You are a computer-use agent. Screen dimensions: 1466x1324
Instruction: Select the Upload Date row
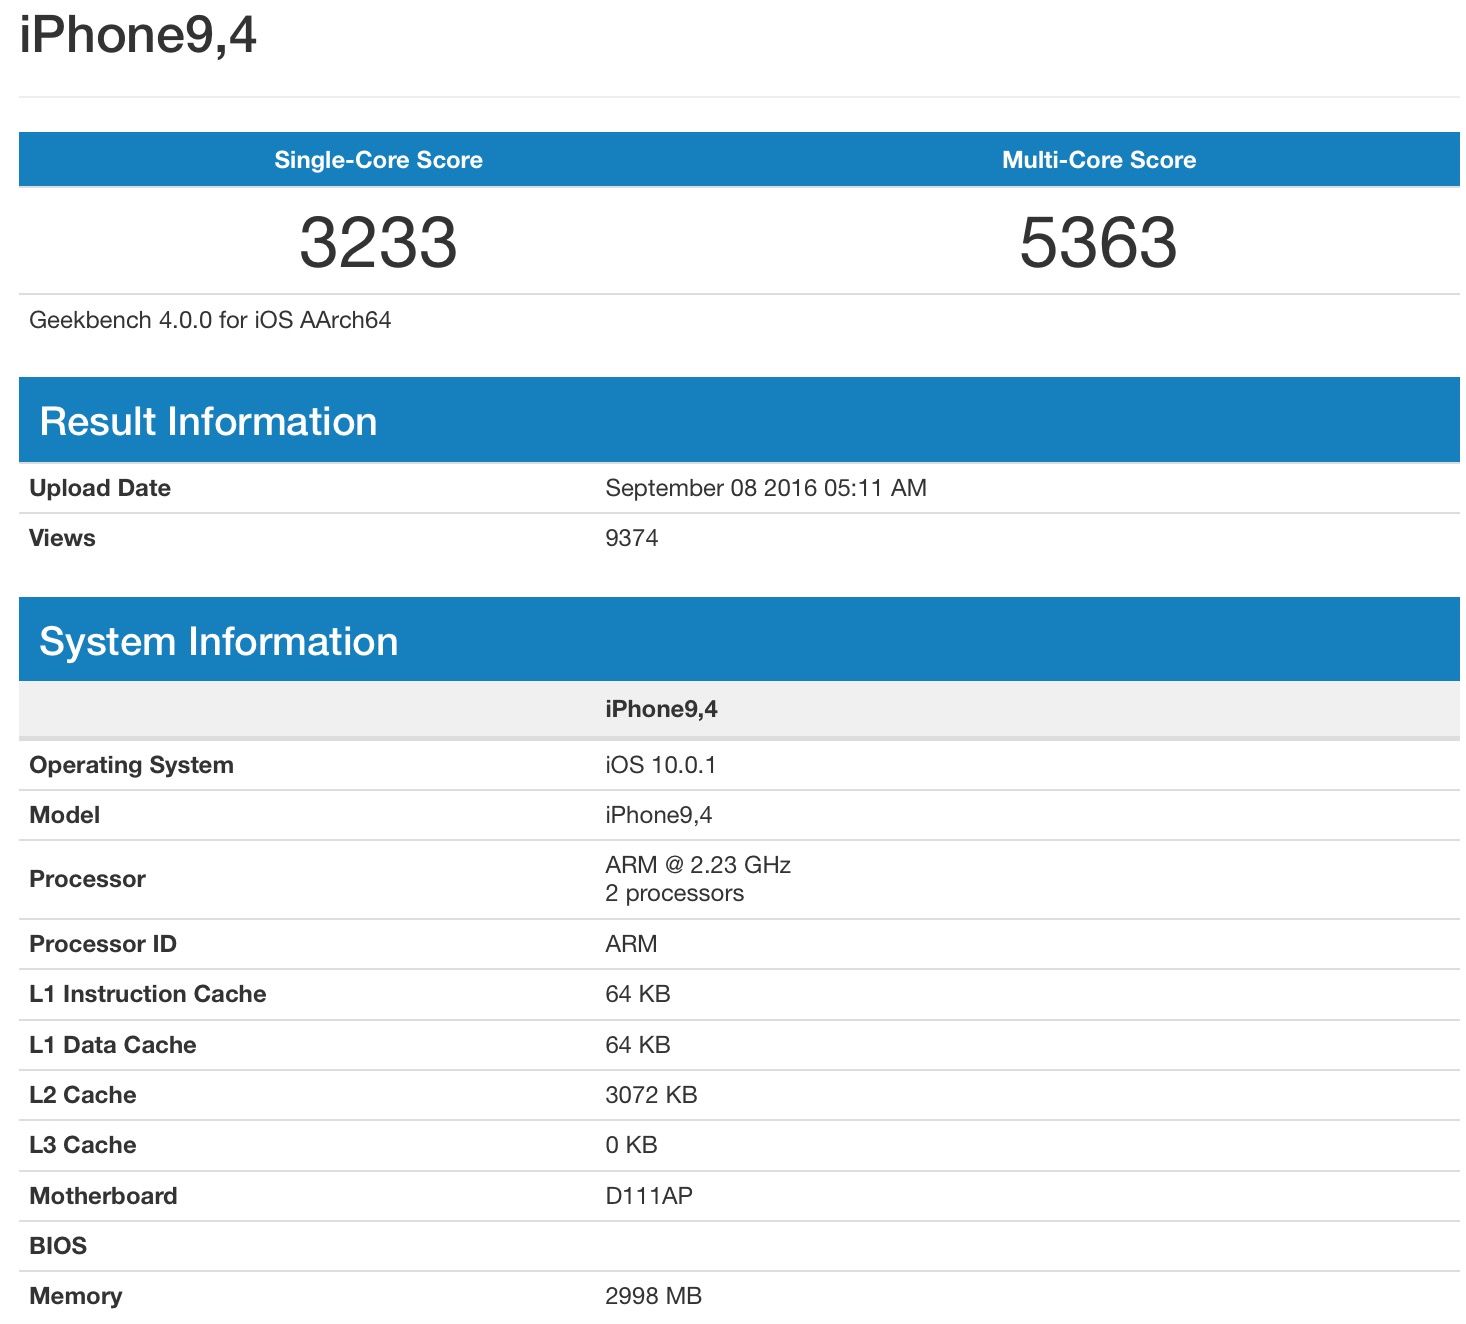100,487
